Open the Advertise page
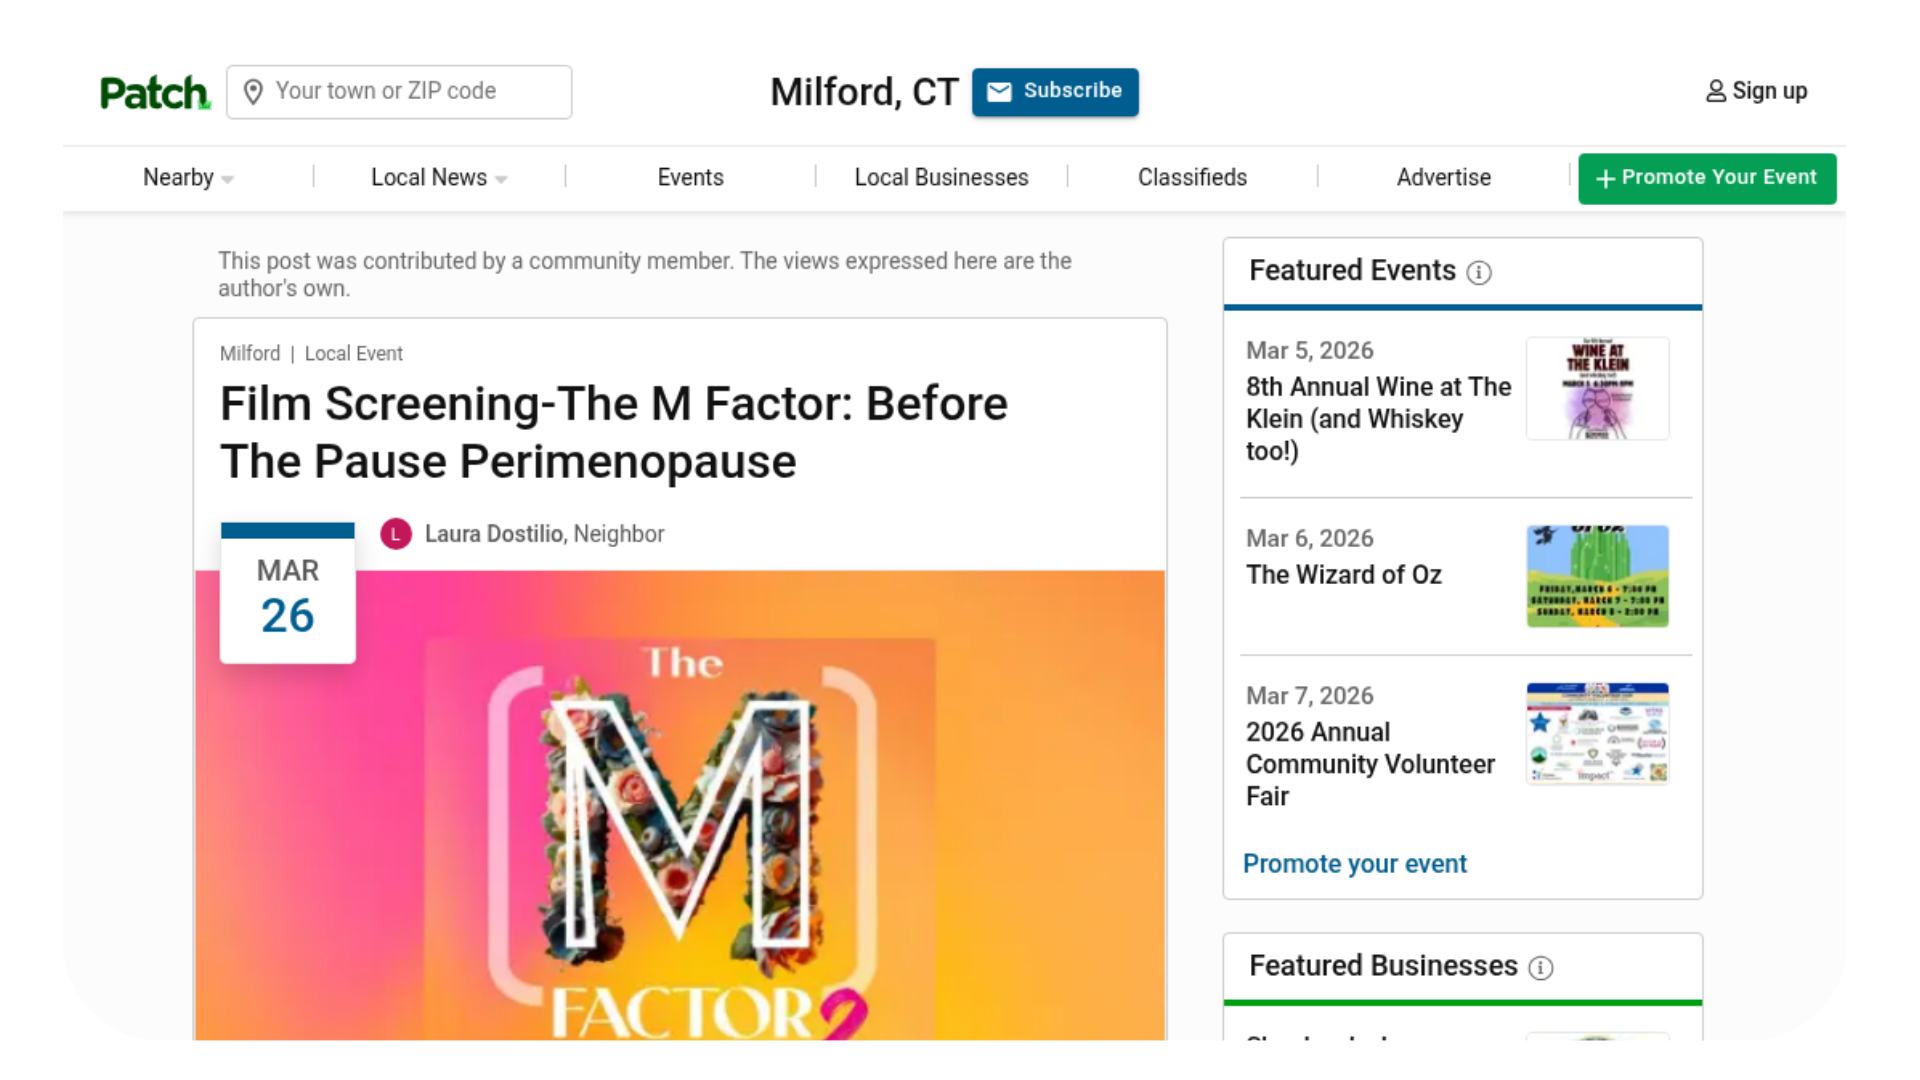Viewport: 1920px width, 1080px height. click(x=1443, y=178)
